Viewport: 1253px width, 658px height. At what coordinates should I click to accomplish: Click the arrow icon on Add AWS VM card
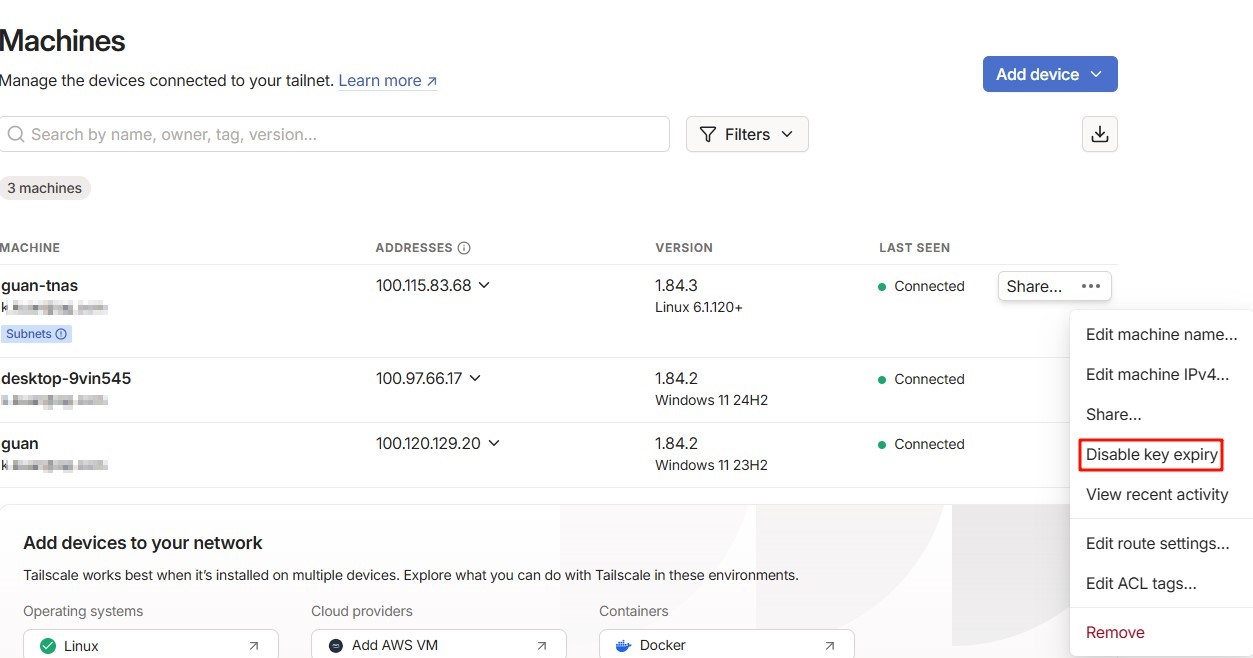542,646
